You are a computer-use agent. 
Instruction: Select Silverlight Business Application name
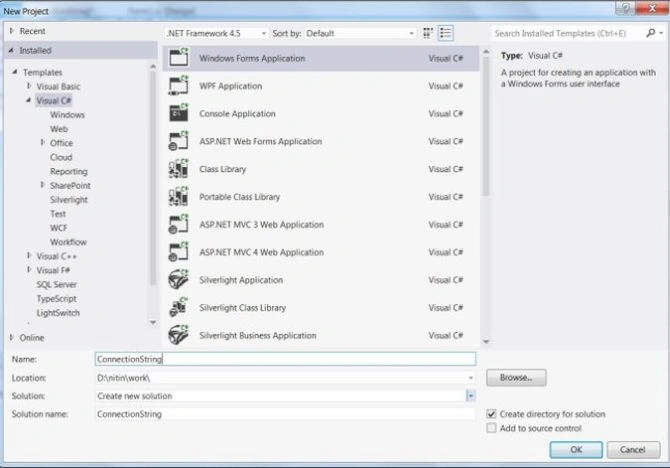[x=258, y=336]
